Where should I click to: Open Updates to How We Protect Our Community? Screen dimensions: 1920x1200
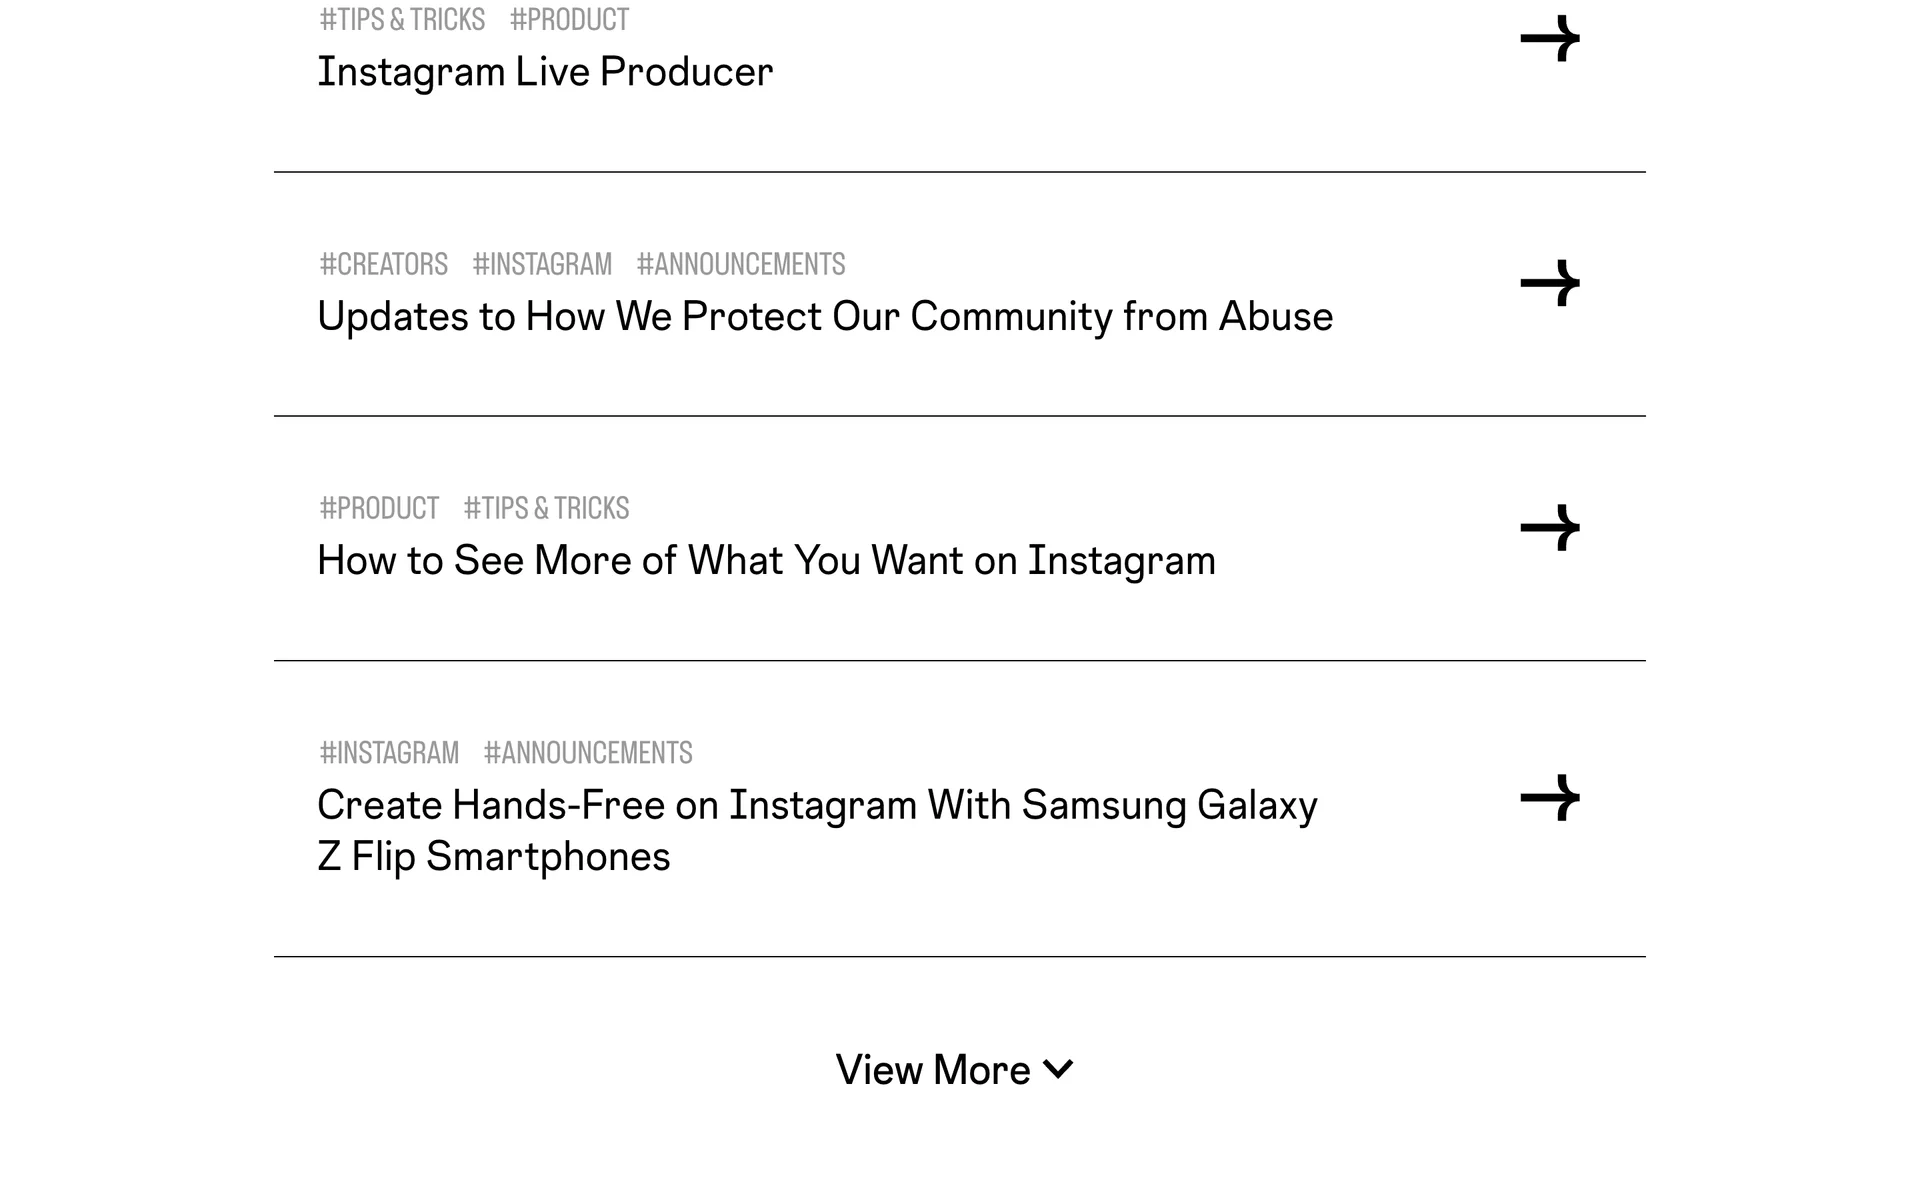click(x=824, y=316)
